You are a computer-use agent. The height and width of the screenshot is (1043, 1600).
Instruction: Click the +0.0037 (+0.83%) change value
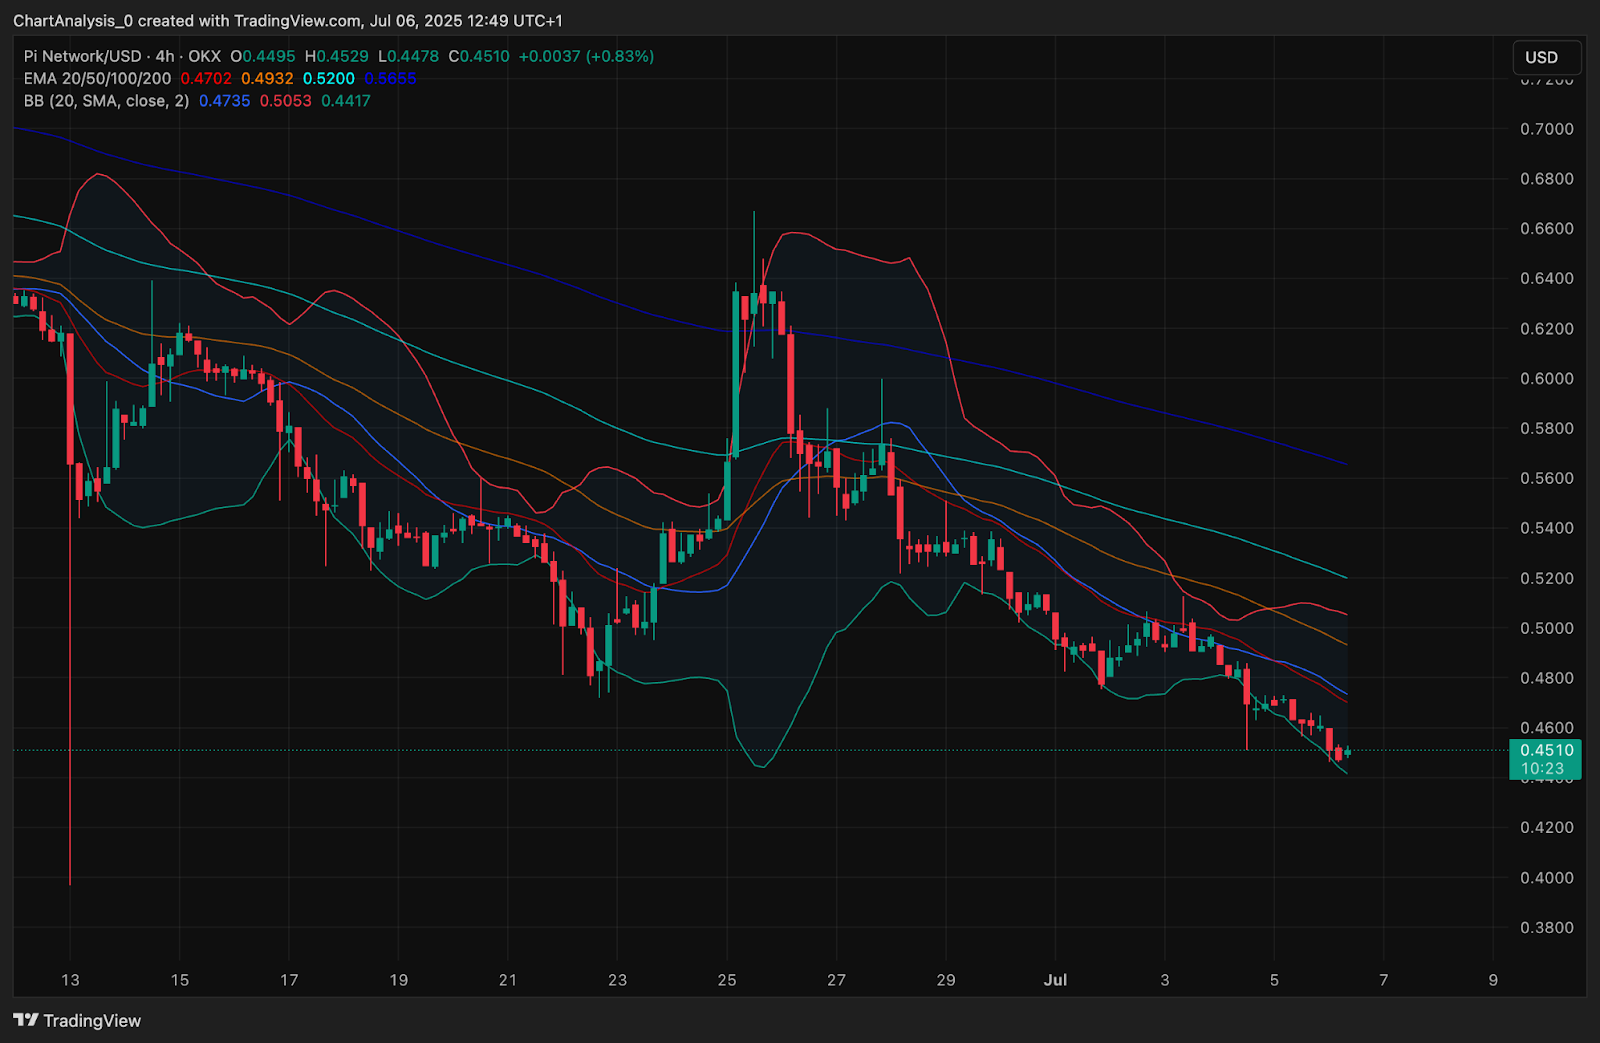coord(586,56)
